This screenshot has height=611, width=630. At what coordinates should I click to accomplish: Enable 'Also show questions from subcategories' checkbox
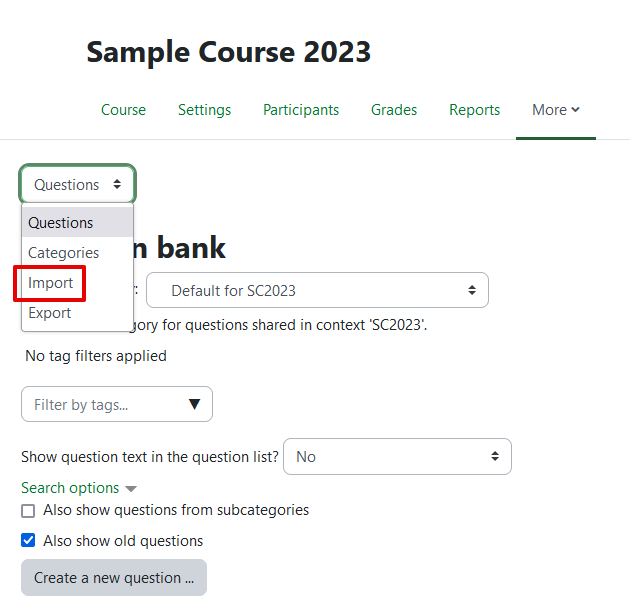point(29,511)
